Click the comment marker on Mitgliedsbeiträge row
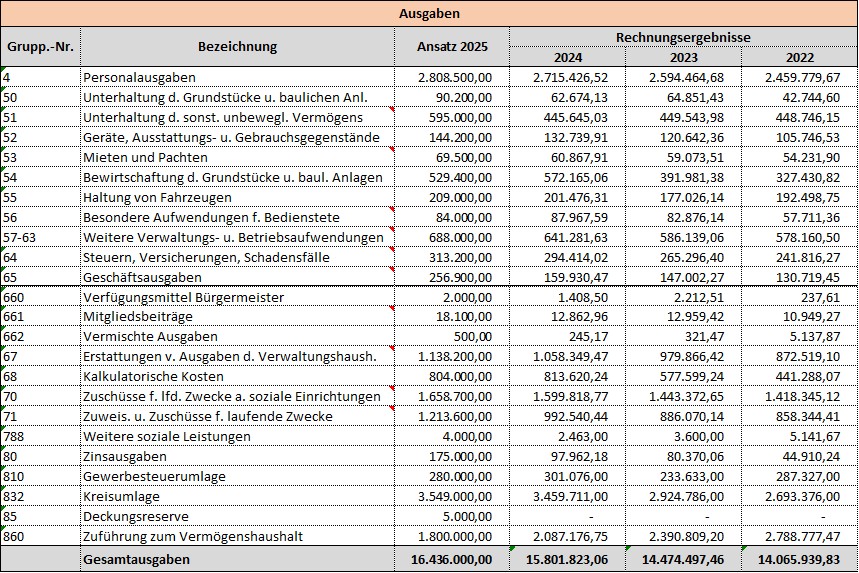This screenshot has width=859, height=573. [392, 308]
